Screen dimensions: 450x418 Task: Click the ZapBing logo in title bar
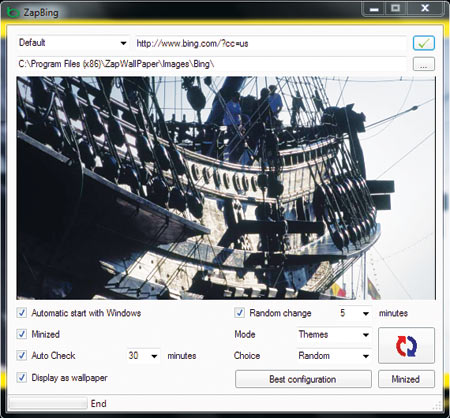coord(13,12)
